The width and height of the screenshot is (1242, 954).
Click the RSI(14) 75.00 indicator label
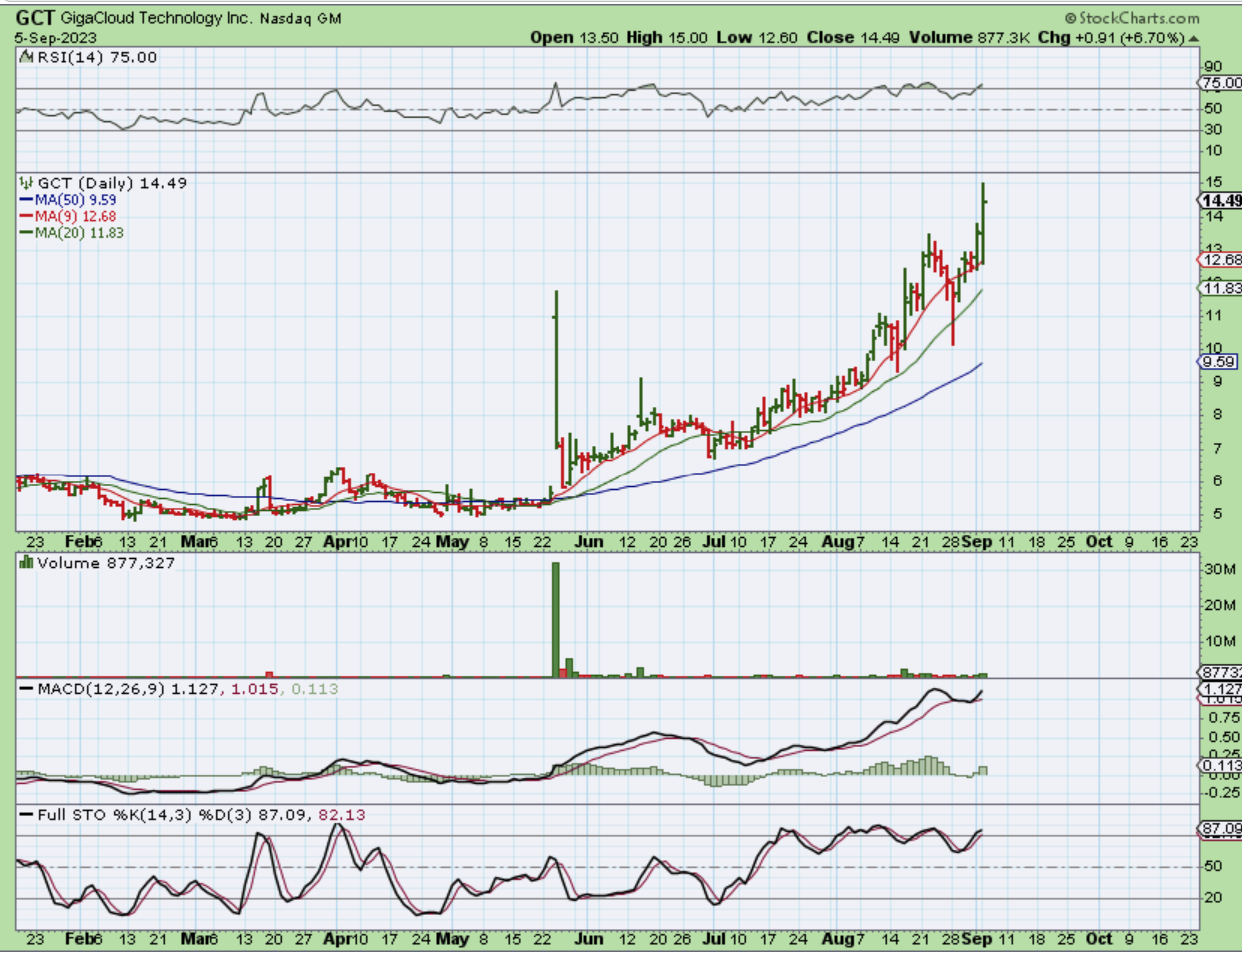pos(97,57)
